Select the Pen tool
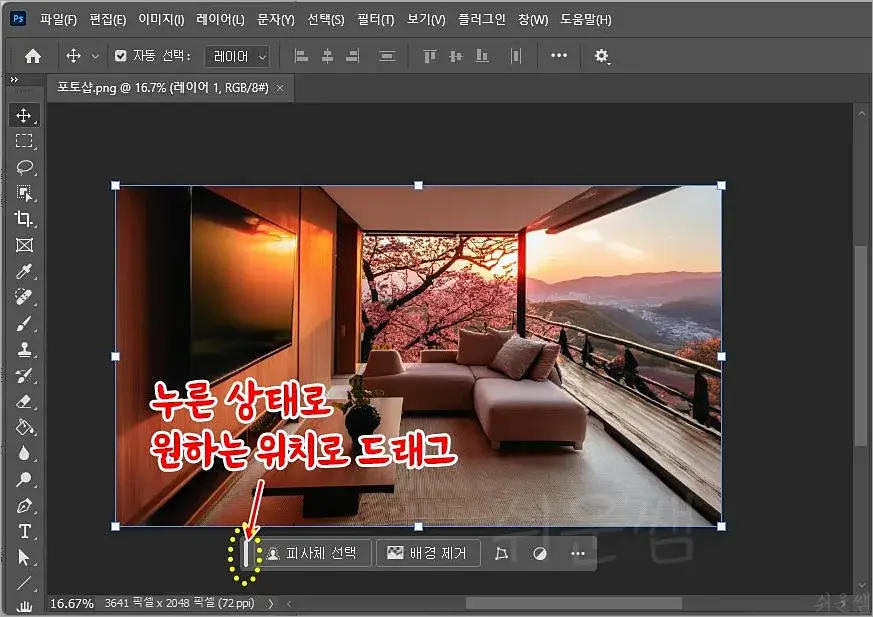Viewport: 873px width, 617px height. [25, 505]
